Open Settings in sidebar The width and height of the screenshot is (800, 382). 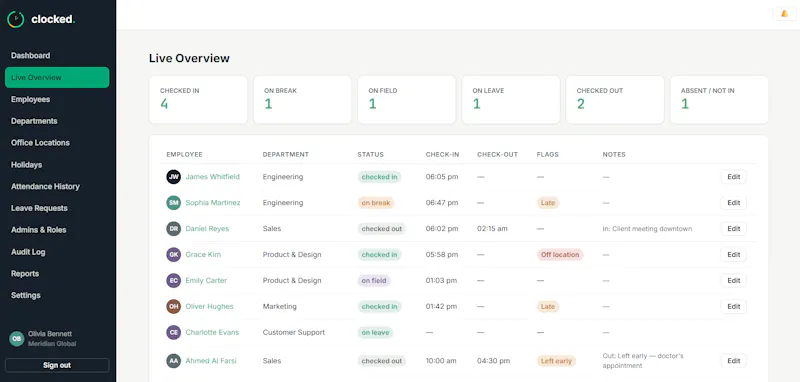pyautogui.click(x=57, y=295)
